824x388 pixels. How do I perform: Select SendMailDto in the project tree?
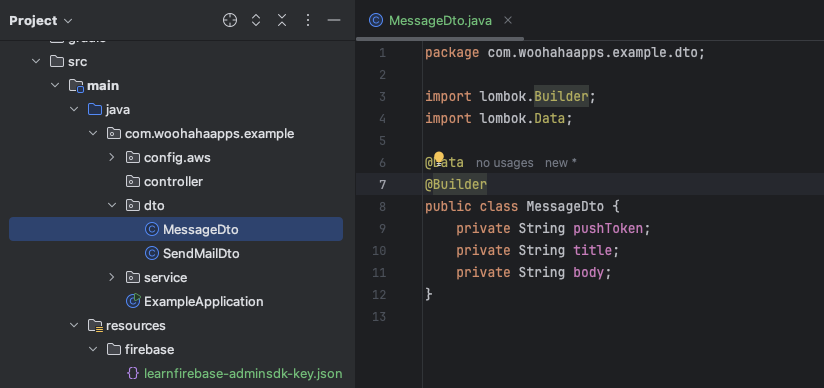coord(176,253)
